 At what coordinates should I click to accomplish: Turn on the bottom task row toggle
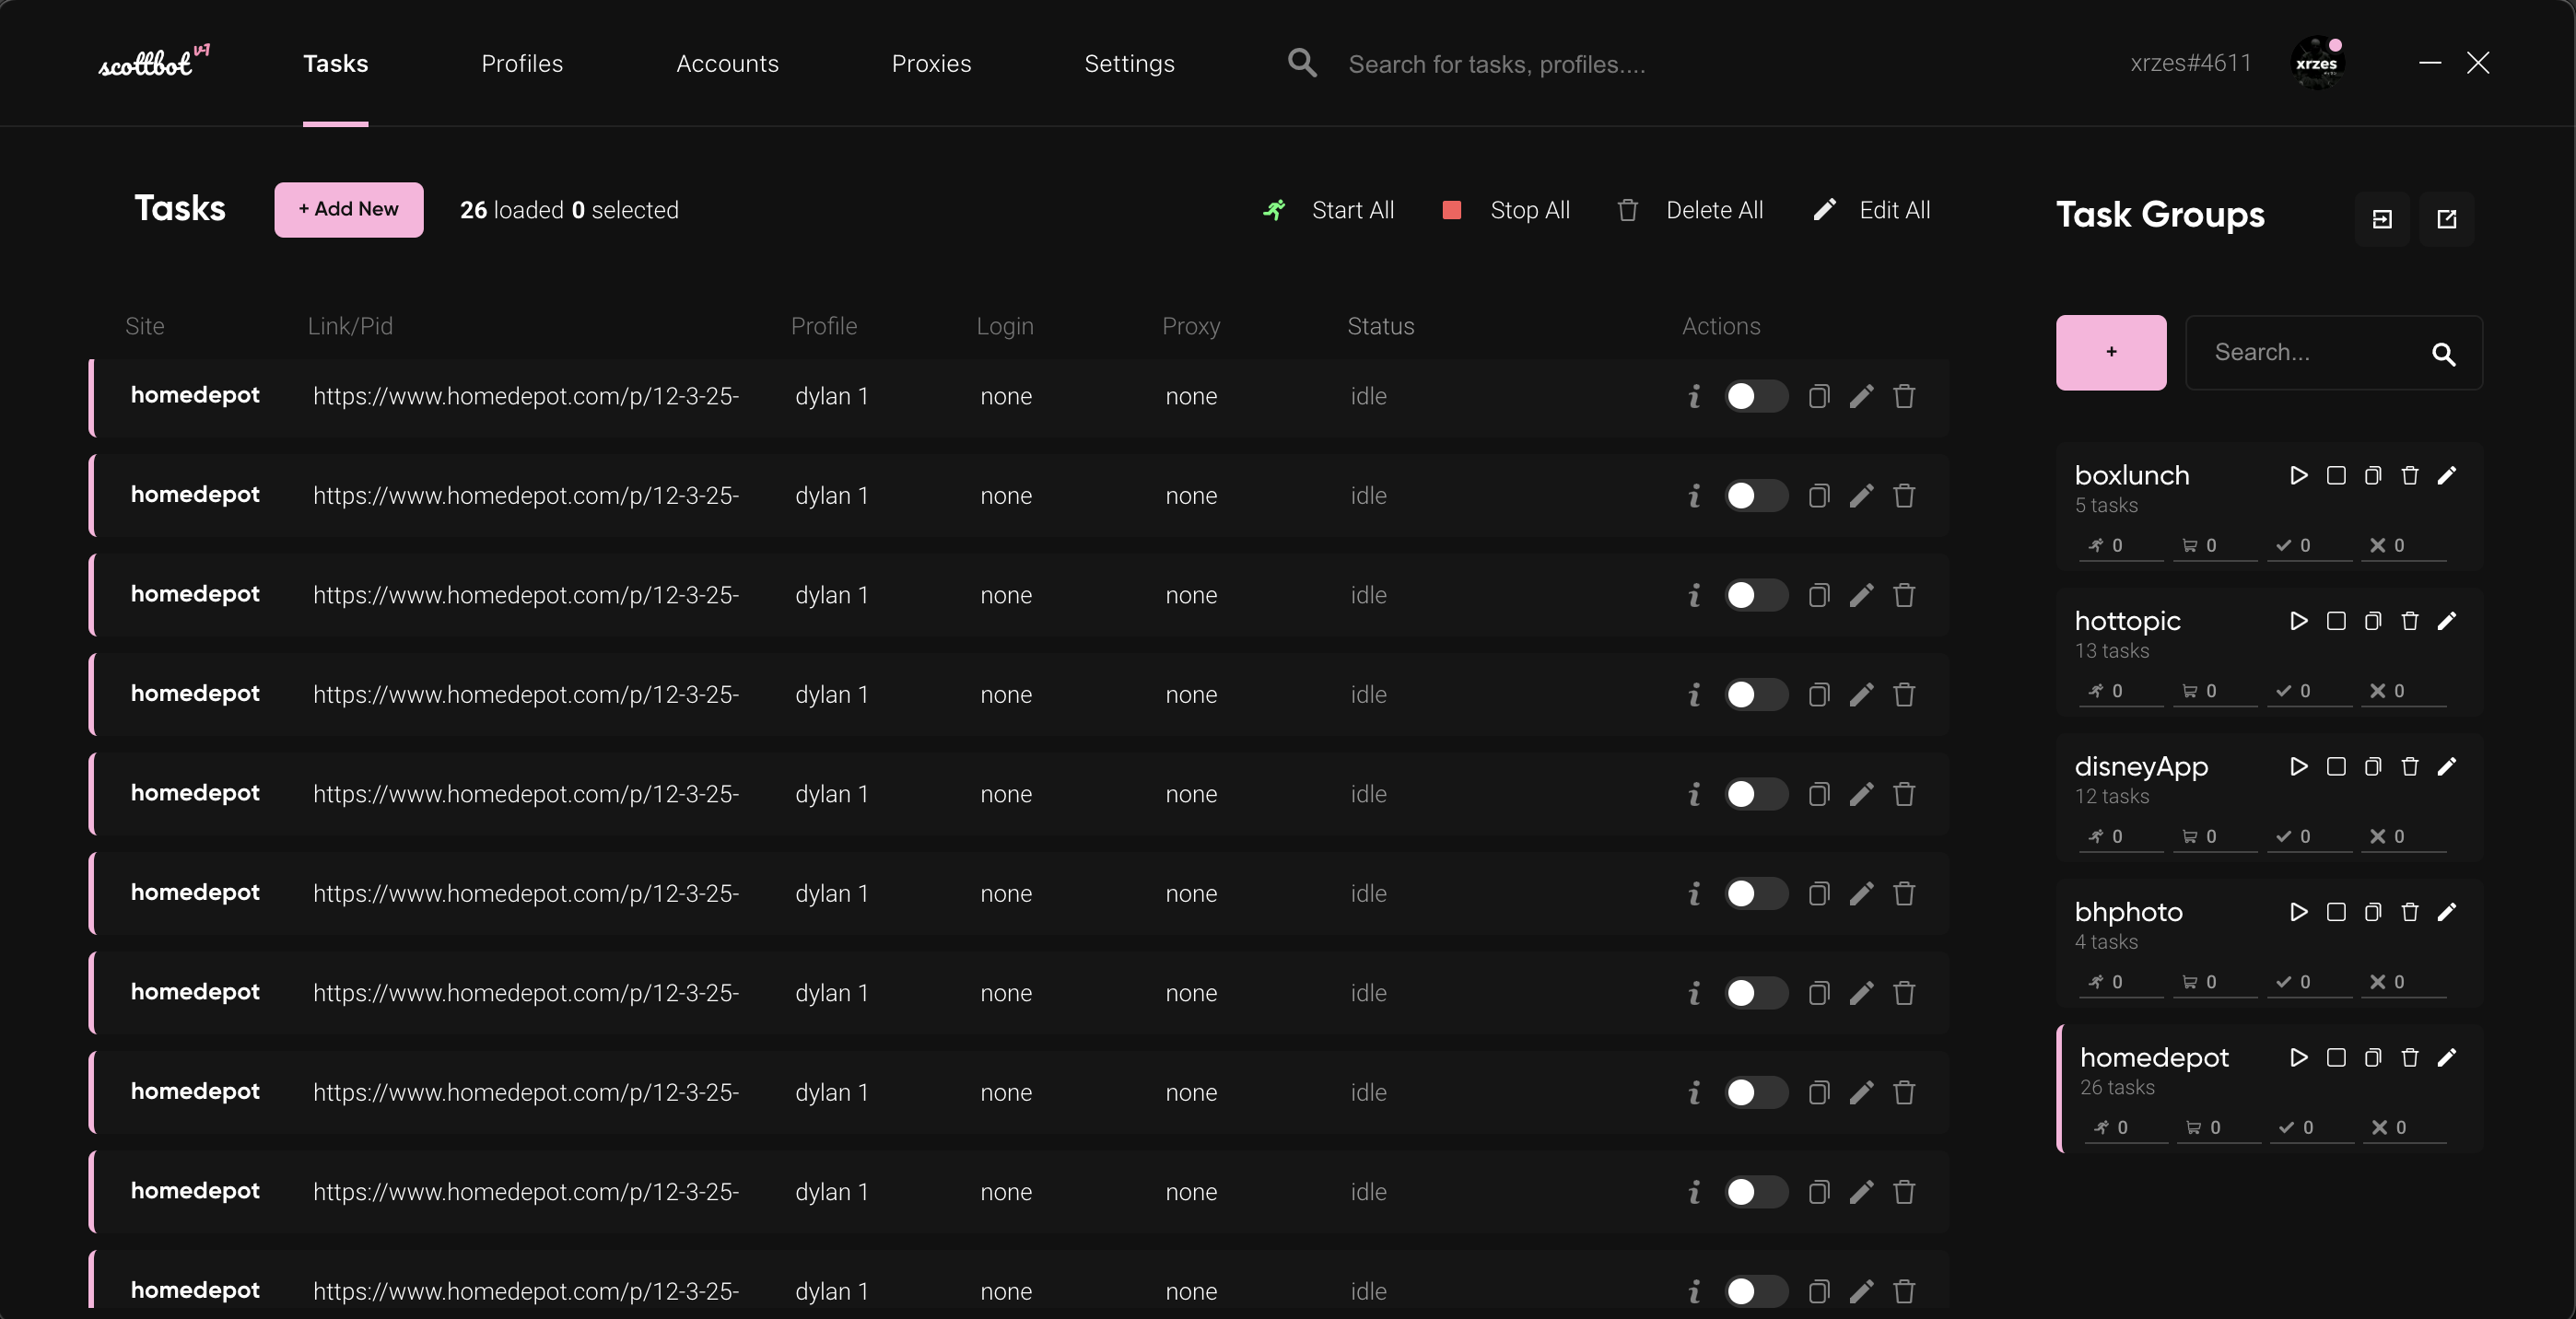[x=1755, y=1292]
